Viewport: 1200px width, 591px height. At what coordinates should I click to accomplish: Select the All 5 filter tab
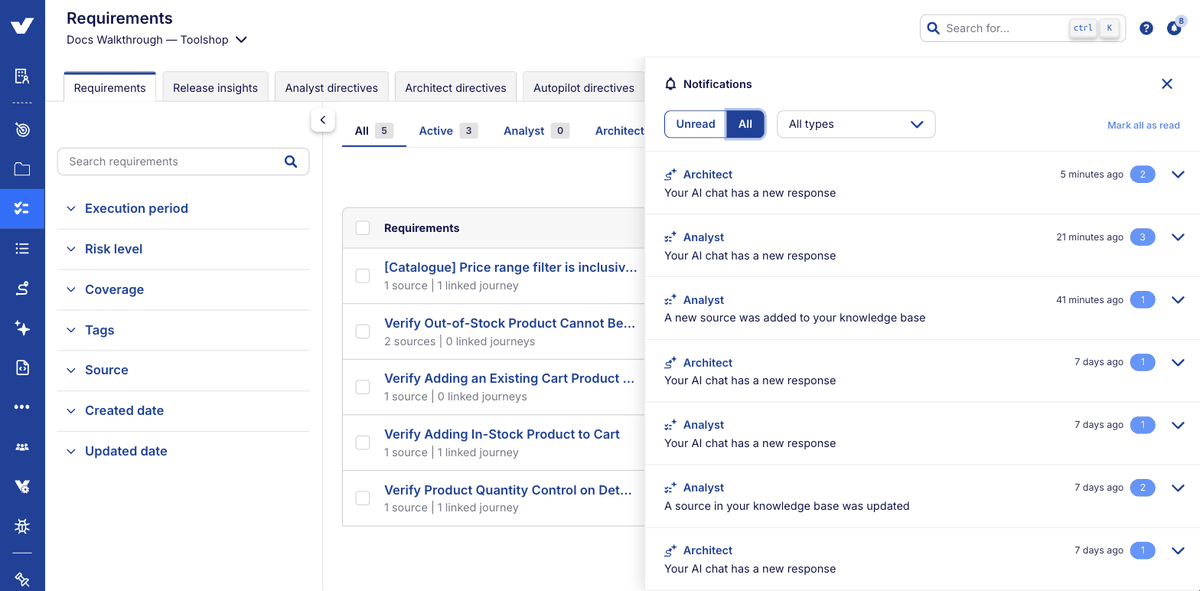374,131
